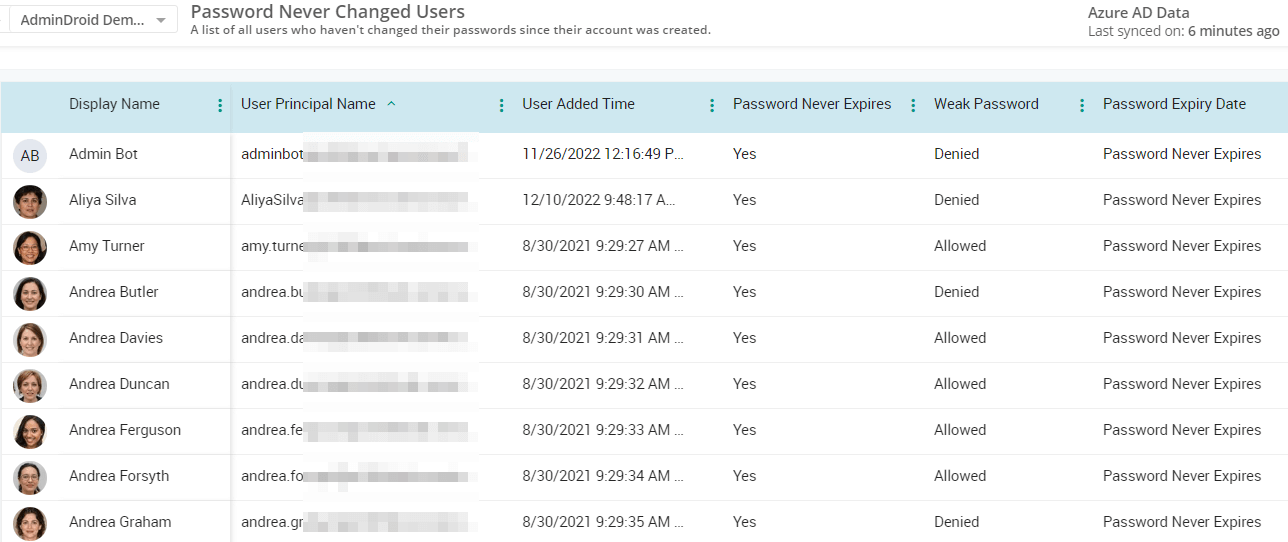Open User Added Time column options menu

[712, 105]
